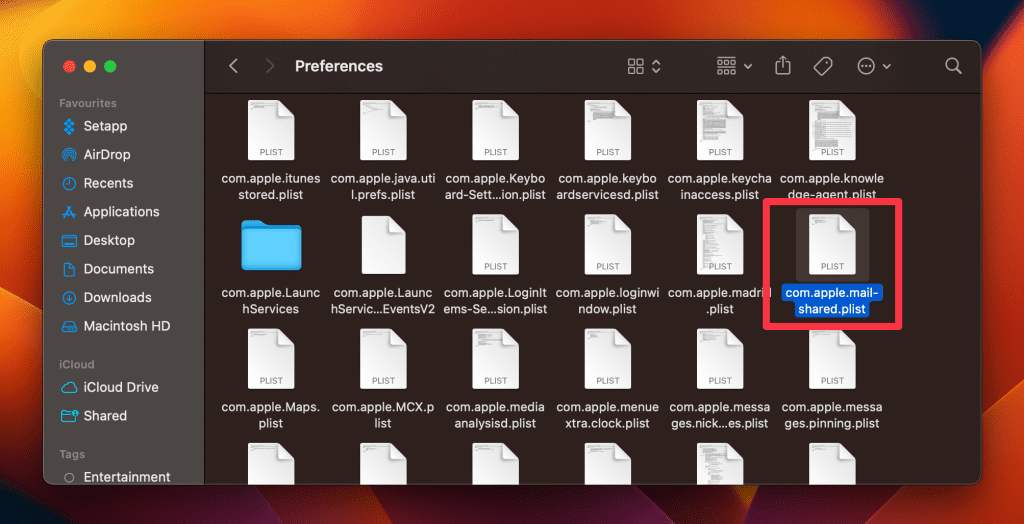Image resolution: width=1024 pixels, height=524 pixels.
Task: Click the Share toolbar icon
Action: pos(783,66)
